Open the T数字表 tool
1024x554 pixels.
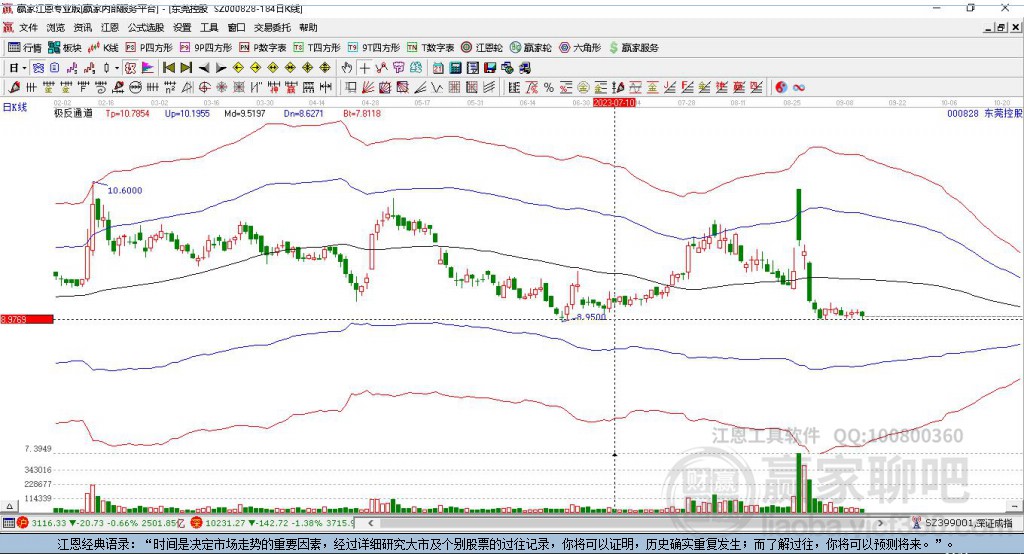pyautogui.click(x=430, y=48)
